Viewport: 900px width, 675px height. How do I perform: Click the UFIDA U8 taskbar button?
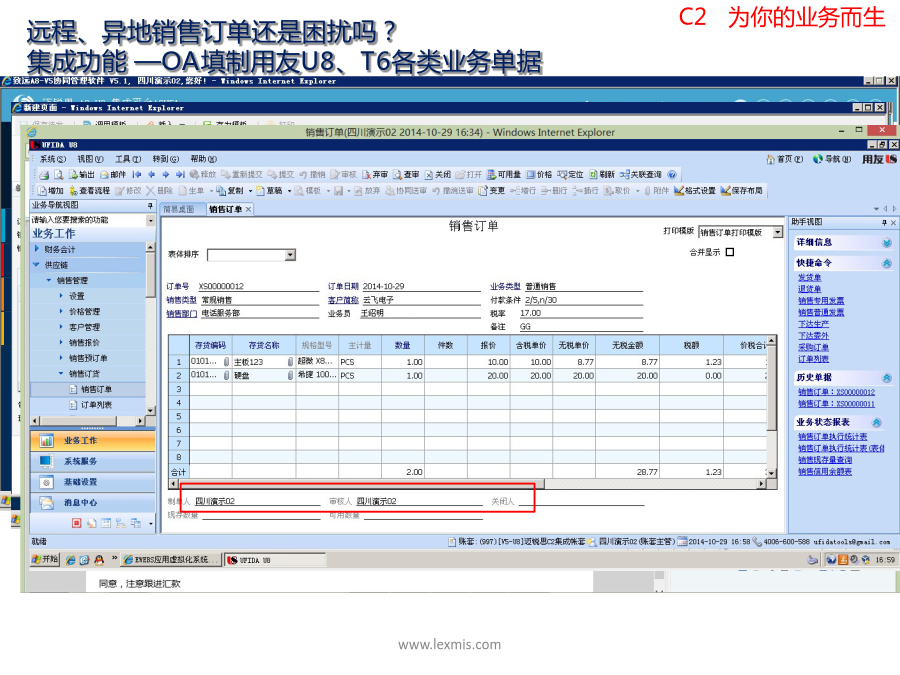tap(274, 560)
